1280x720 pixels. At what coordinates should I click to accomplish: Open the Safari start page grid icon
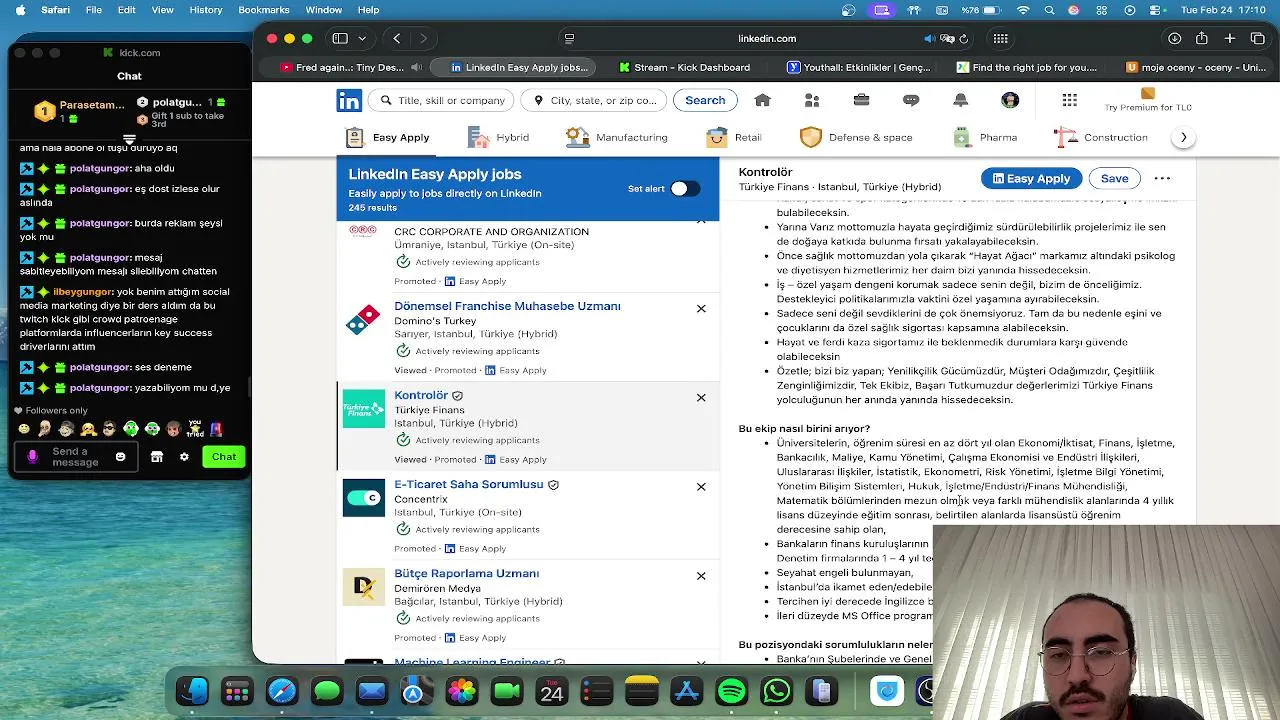tap(1000, 38)
